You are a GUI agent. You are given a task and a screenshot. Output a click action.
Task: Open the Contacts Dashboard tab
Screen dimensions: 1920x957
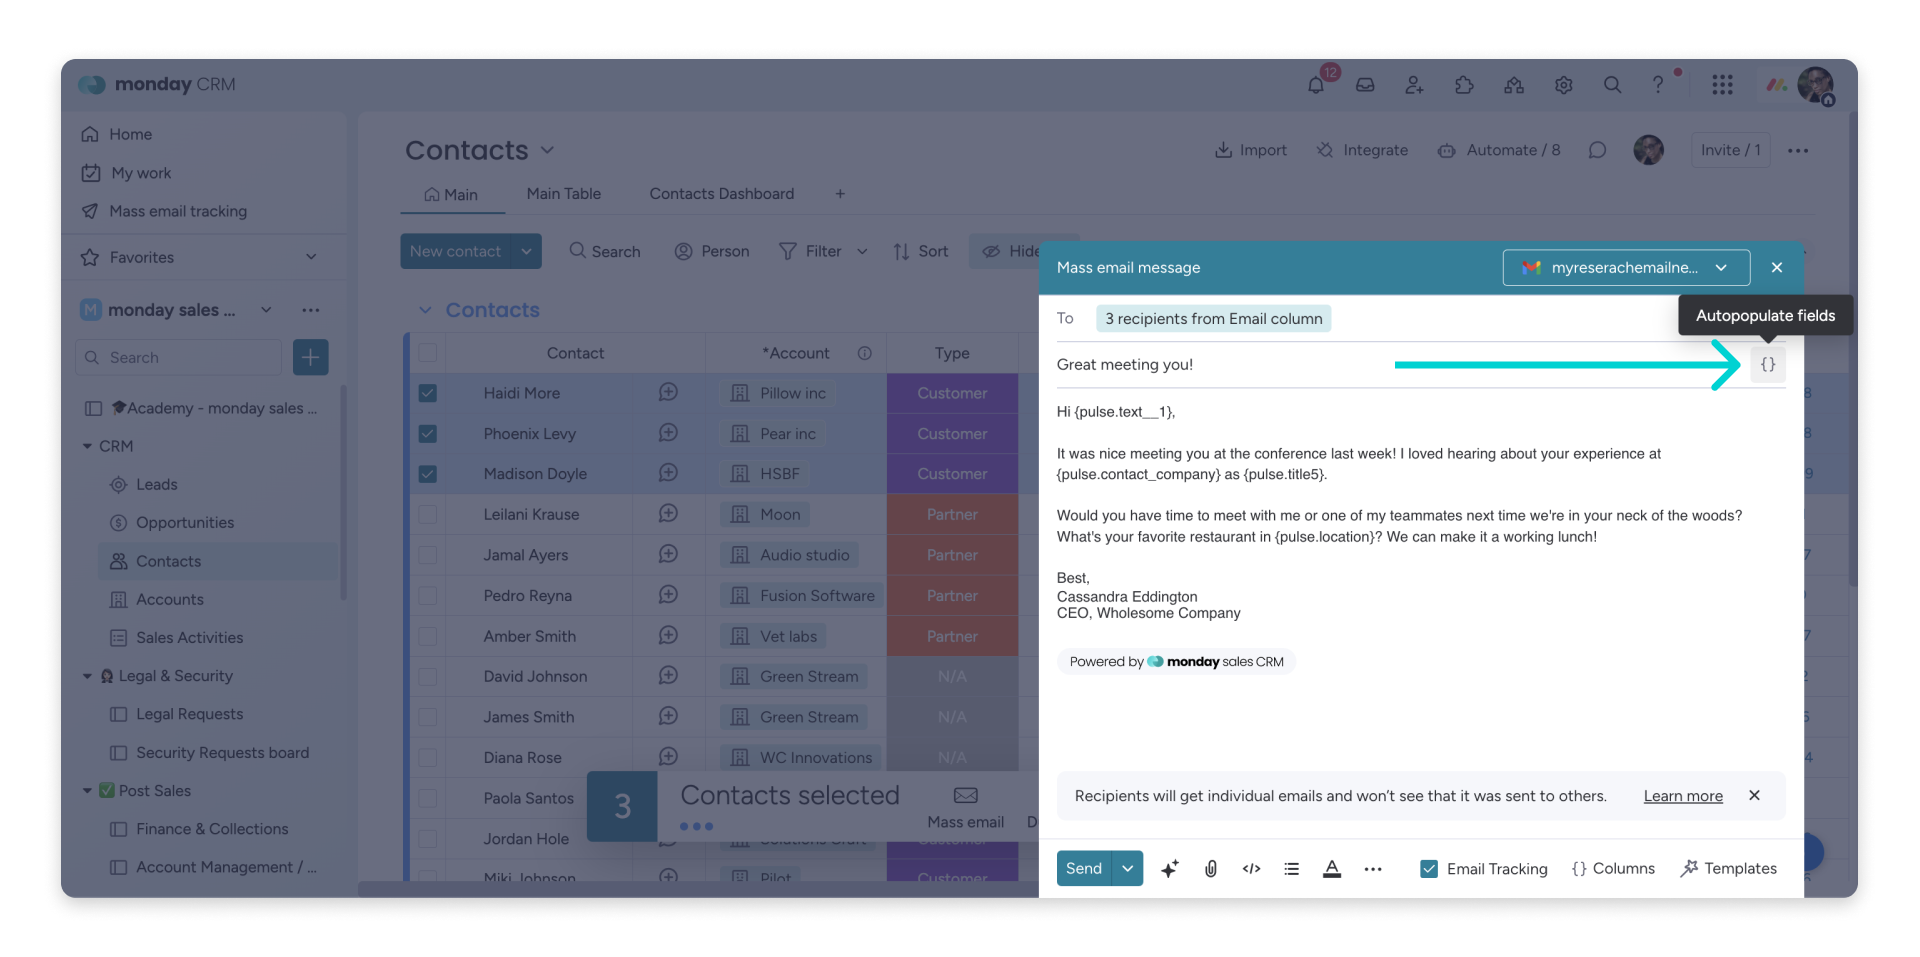click(x=722, y=193)
